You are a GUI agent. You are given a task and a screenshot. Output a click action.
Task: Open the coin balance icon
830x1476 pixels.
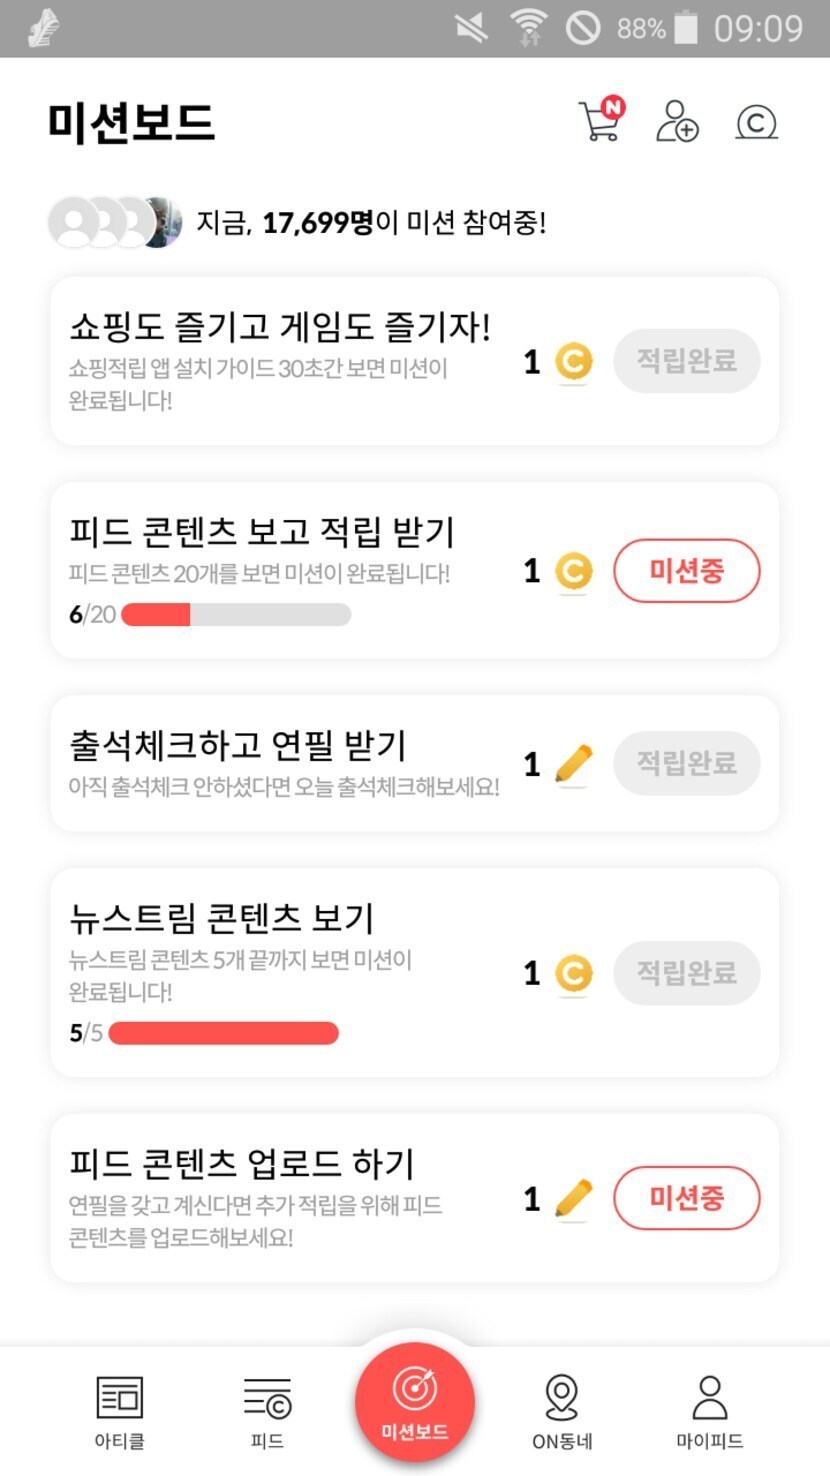tap(756, 122)
